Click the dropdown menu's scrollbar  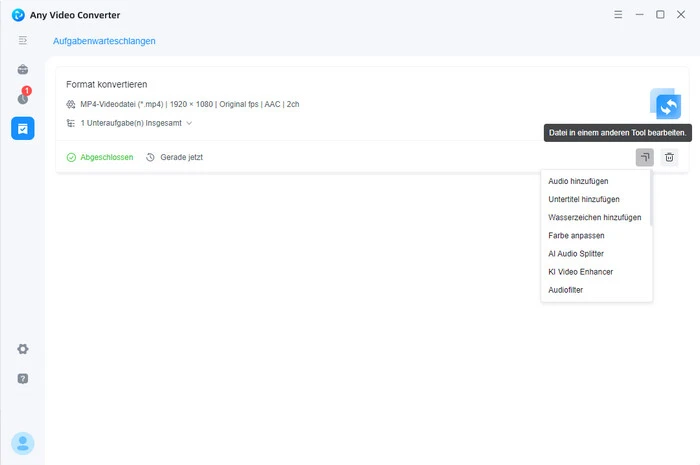(651, 200)
